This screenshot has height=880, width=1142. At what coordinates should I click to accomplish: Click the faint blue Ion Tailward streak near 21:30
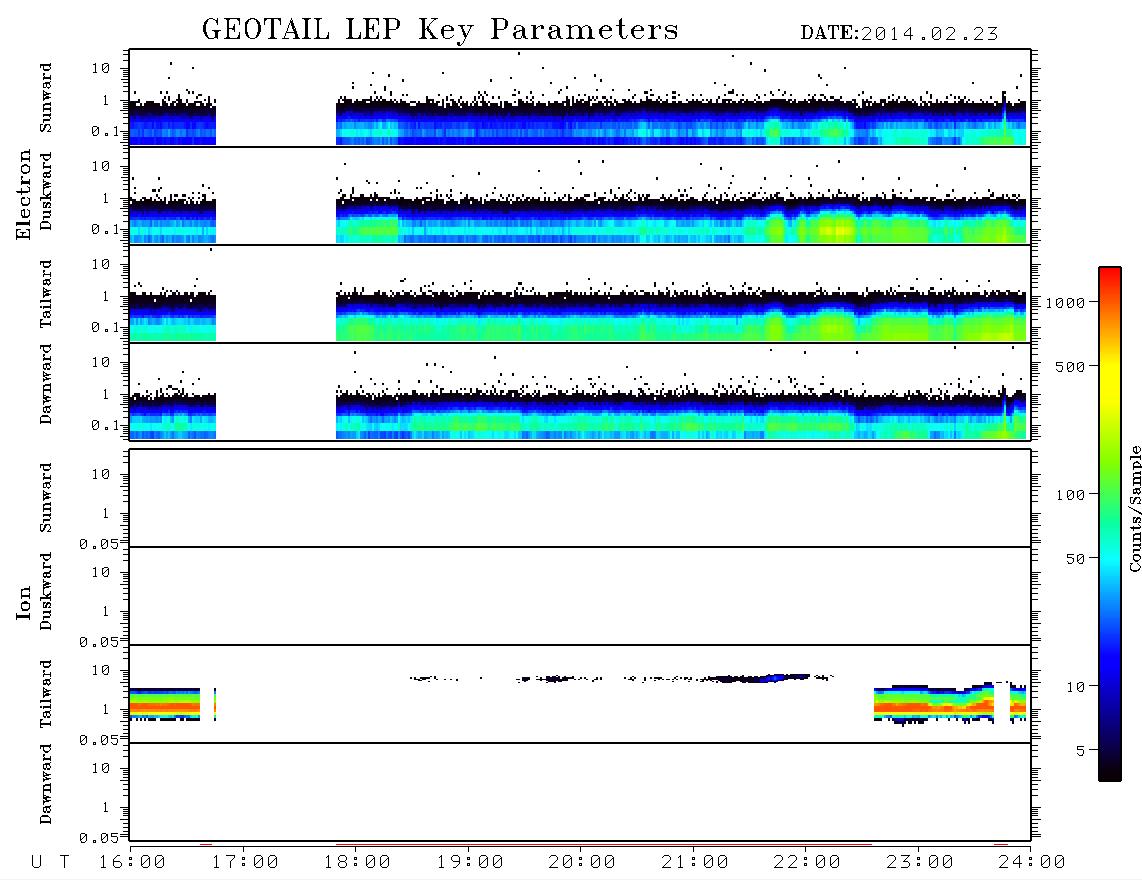click(761, 678)
